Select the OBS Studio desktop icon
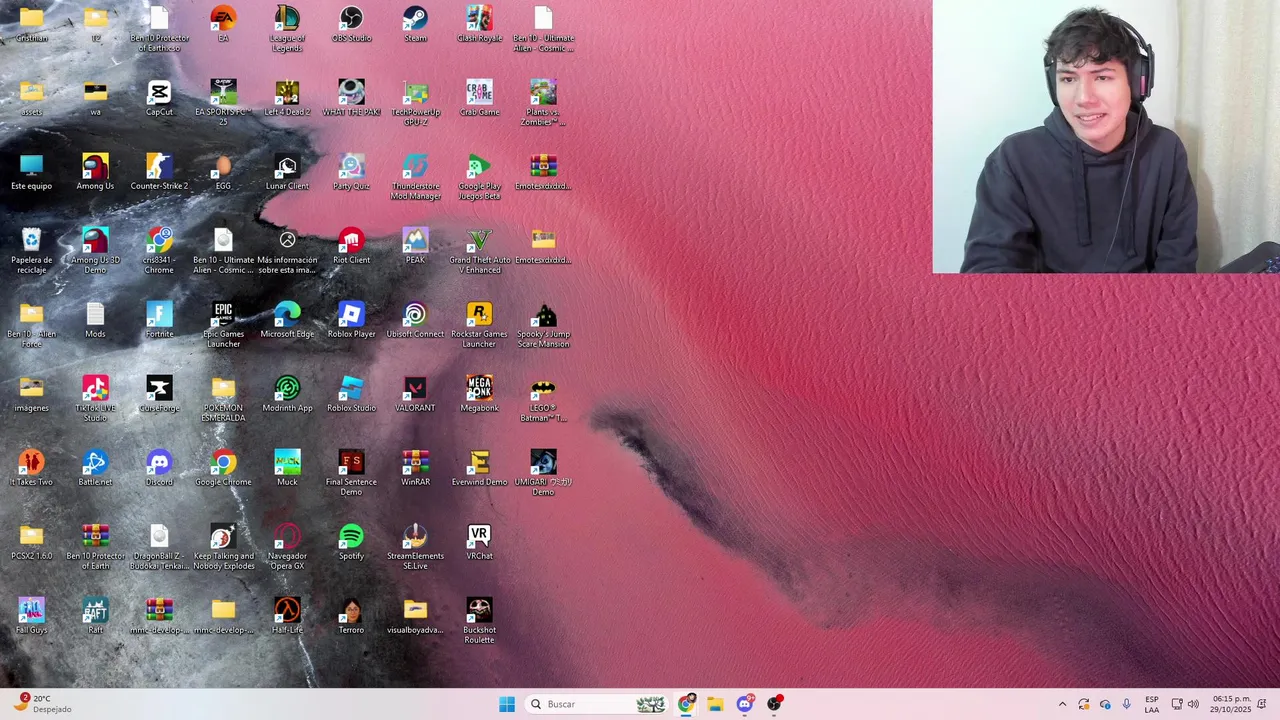This screenshot has width=1280, height=720. [351, 24]
